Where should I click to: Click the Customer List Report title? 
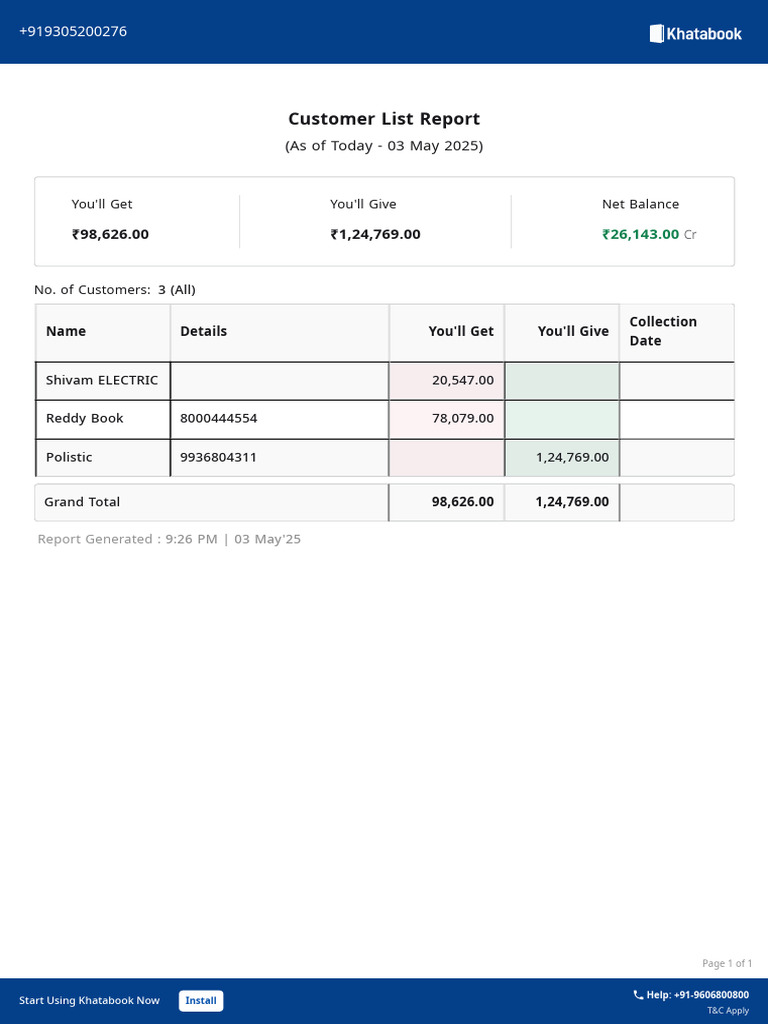[x=384, y=119]
